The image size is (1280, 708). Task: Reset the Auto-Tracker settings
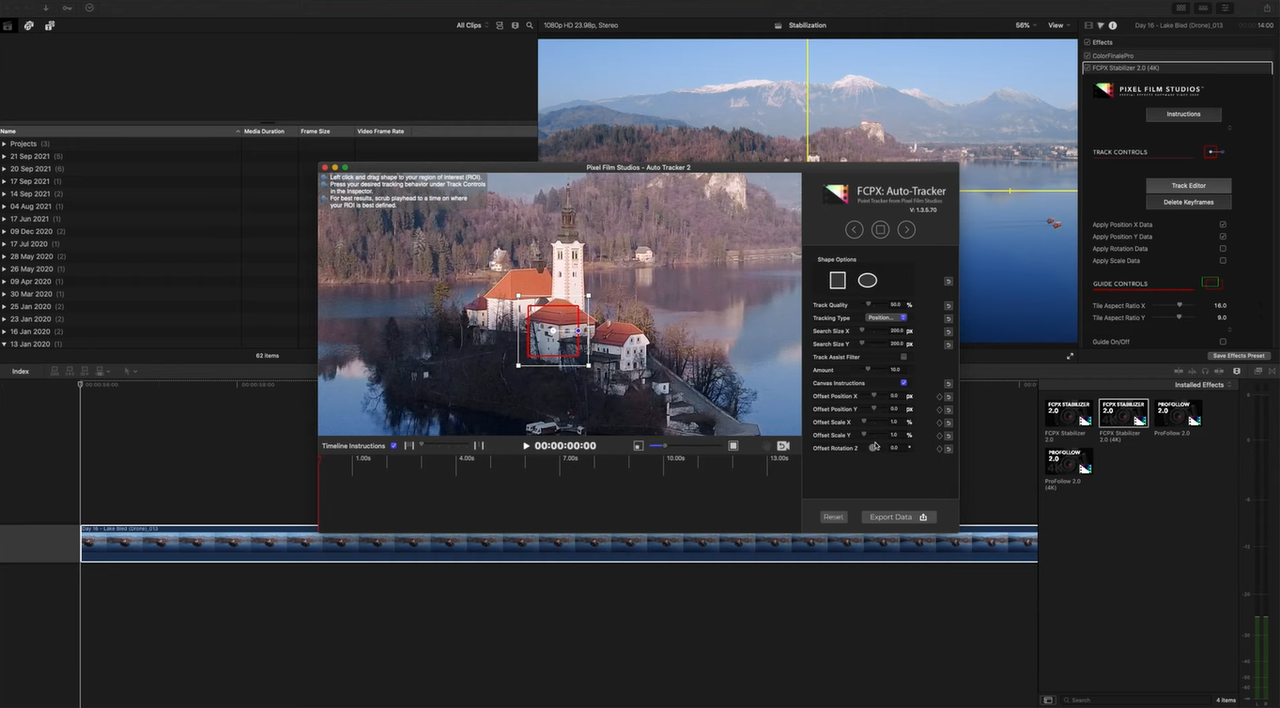[833, 517]
